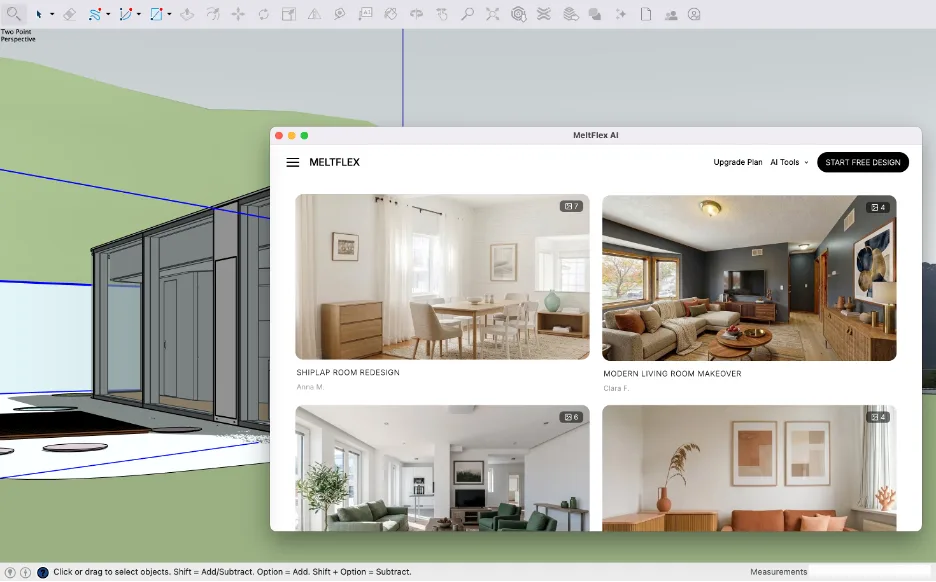Expand the Select tool dropdown arrow
Screen dimensions: 936x582
point(52,14)
